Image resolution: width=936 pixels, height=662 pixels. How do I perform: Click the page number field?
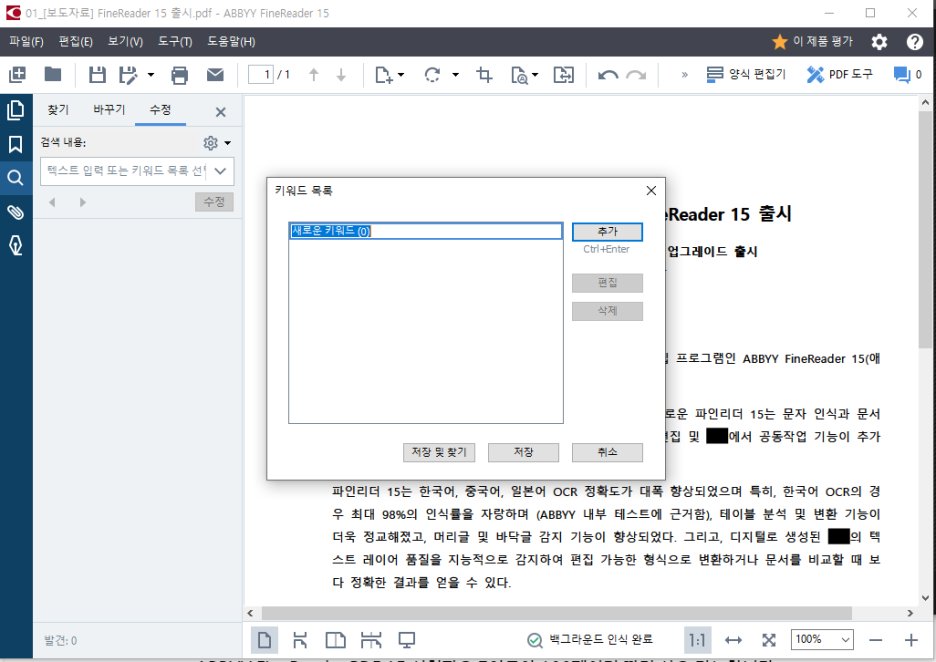click(261, 75)
